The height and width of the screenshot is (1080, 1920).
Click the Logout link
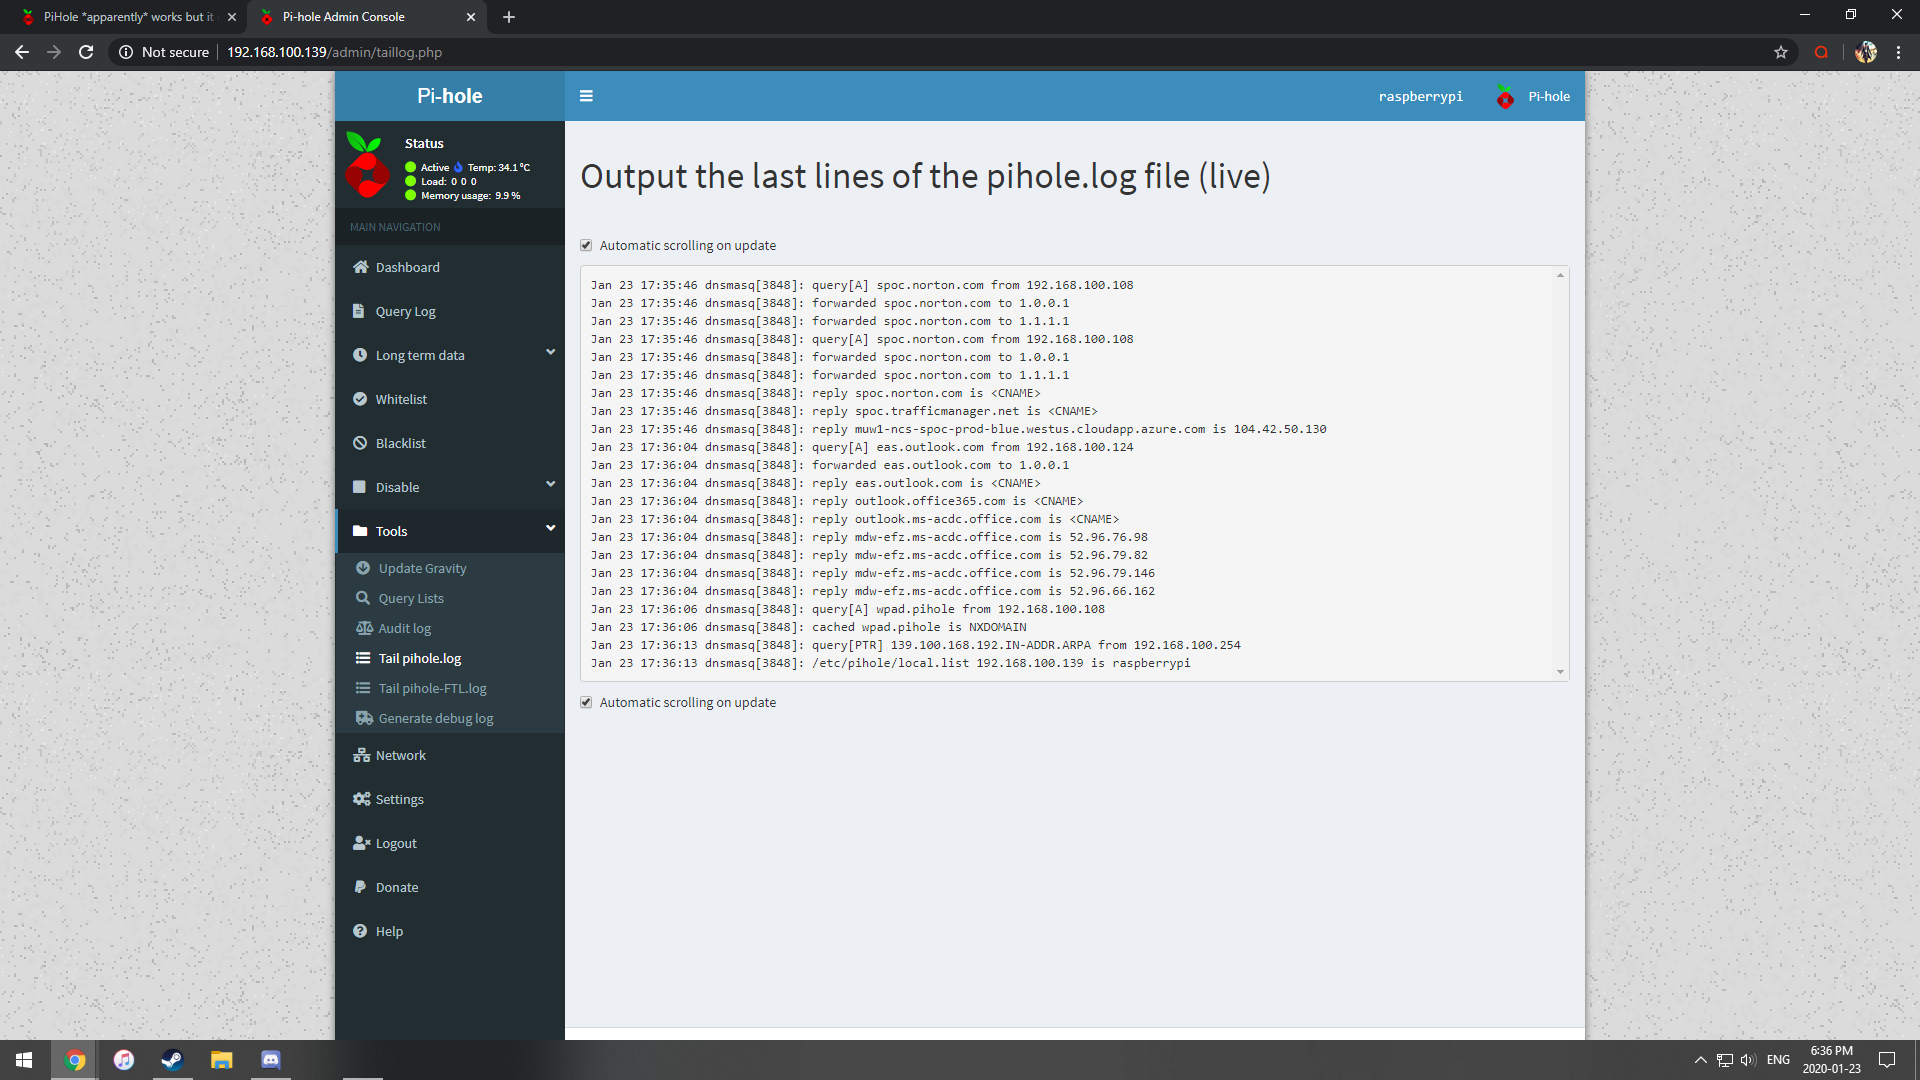[450, 843]
